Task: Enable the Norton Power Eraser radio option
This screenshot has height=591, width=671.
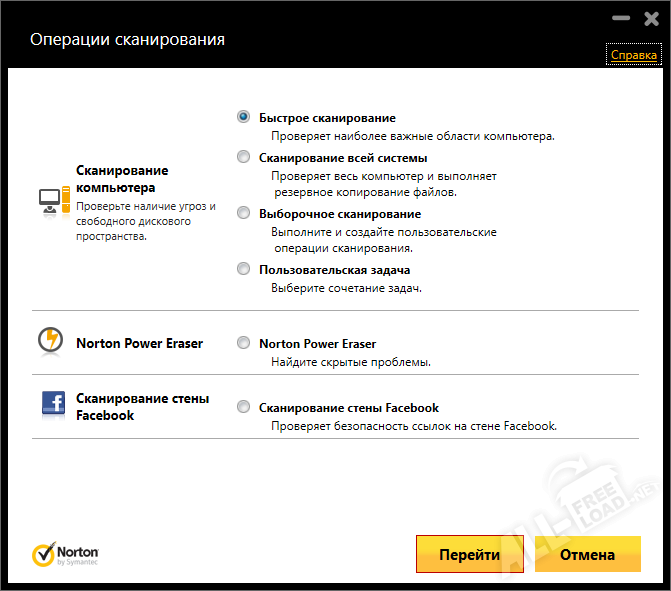Action: [x=243, y=343]
